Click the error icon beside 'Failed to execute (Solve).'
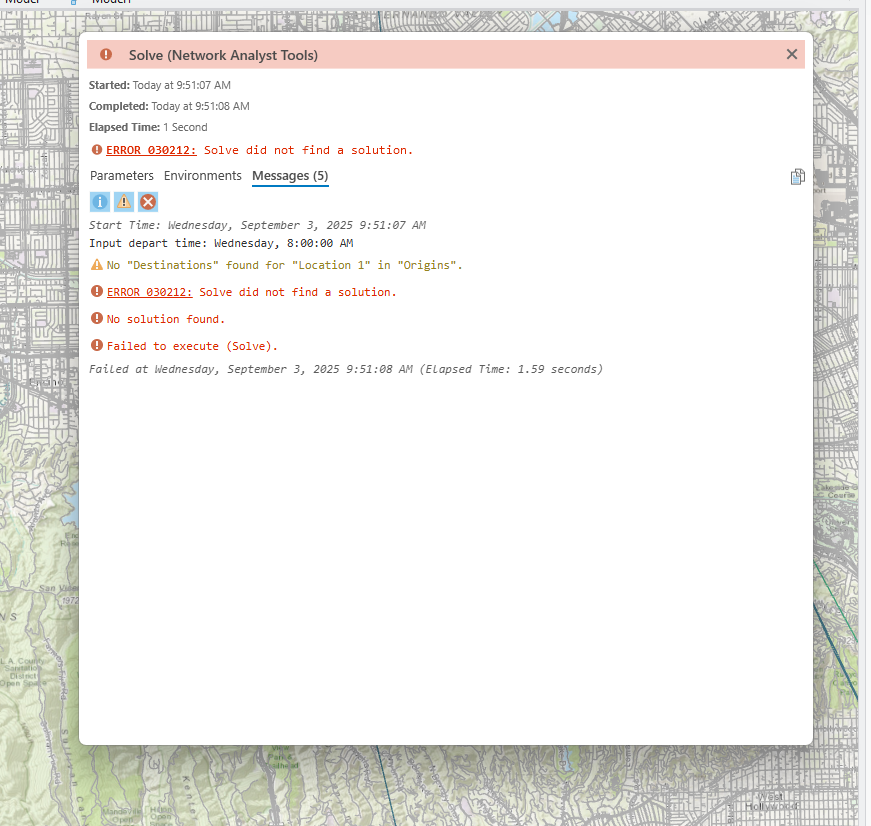Image resolution: width=871 pixels, height=826 pixels. coord(97,345)
